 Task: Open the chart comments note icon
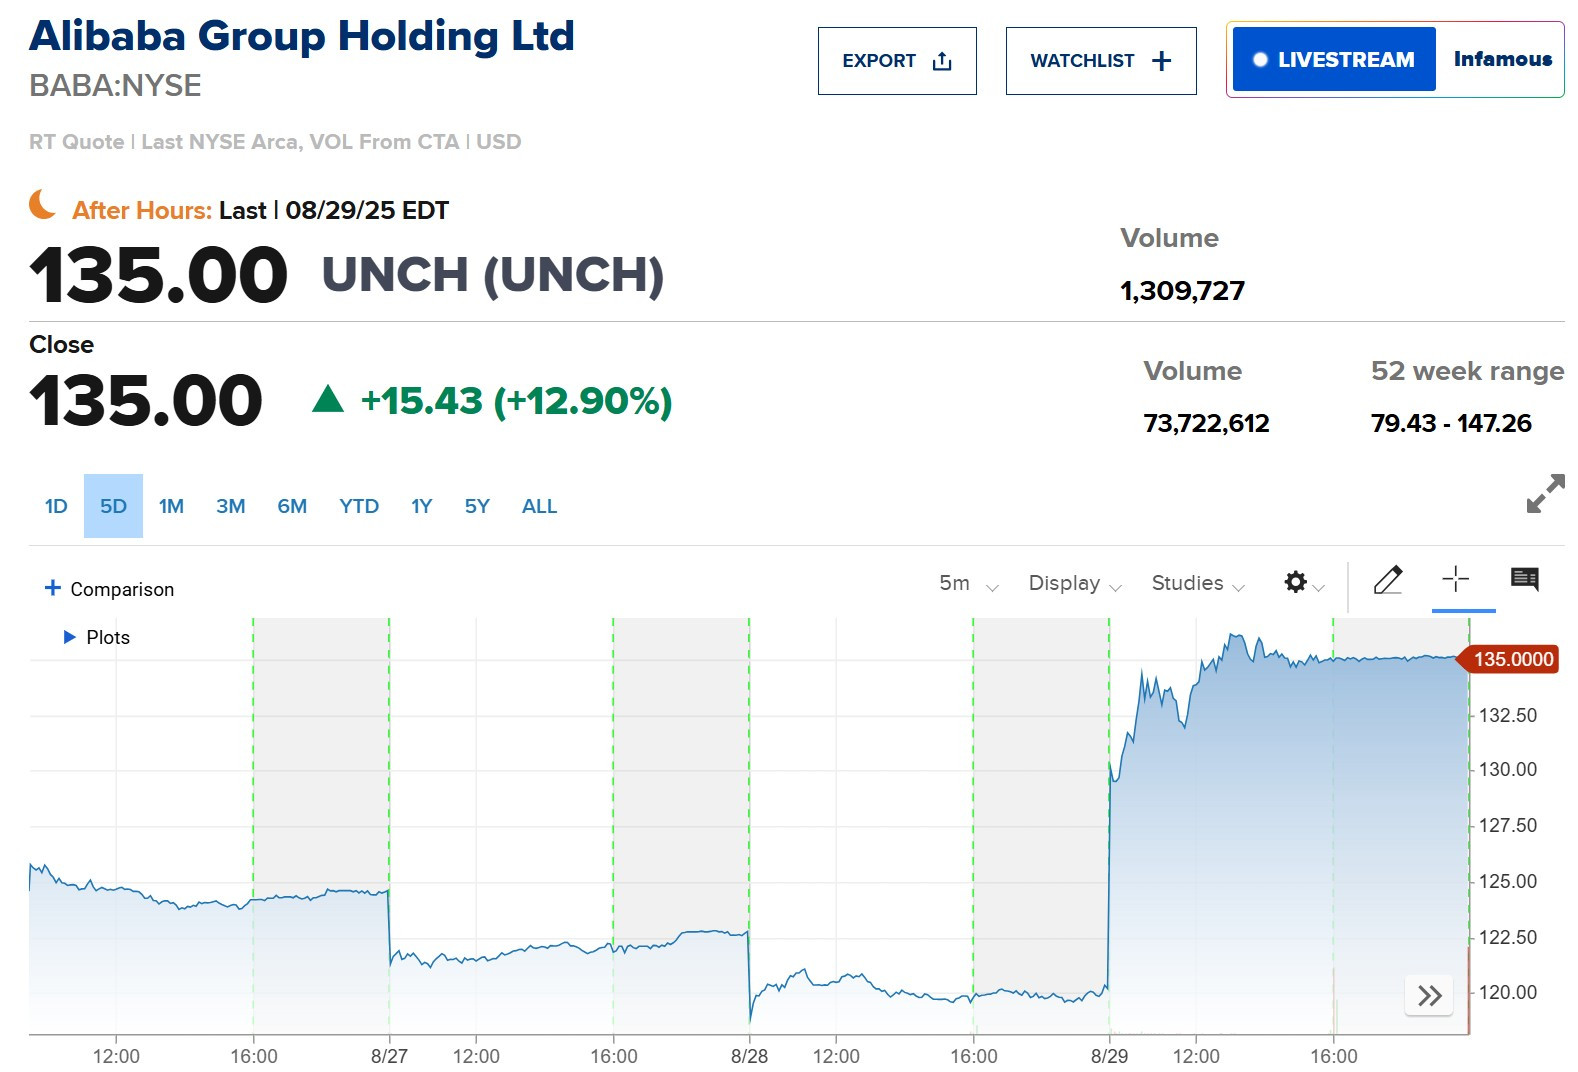[1525, 579]
